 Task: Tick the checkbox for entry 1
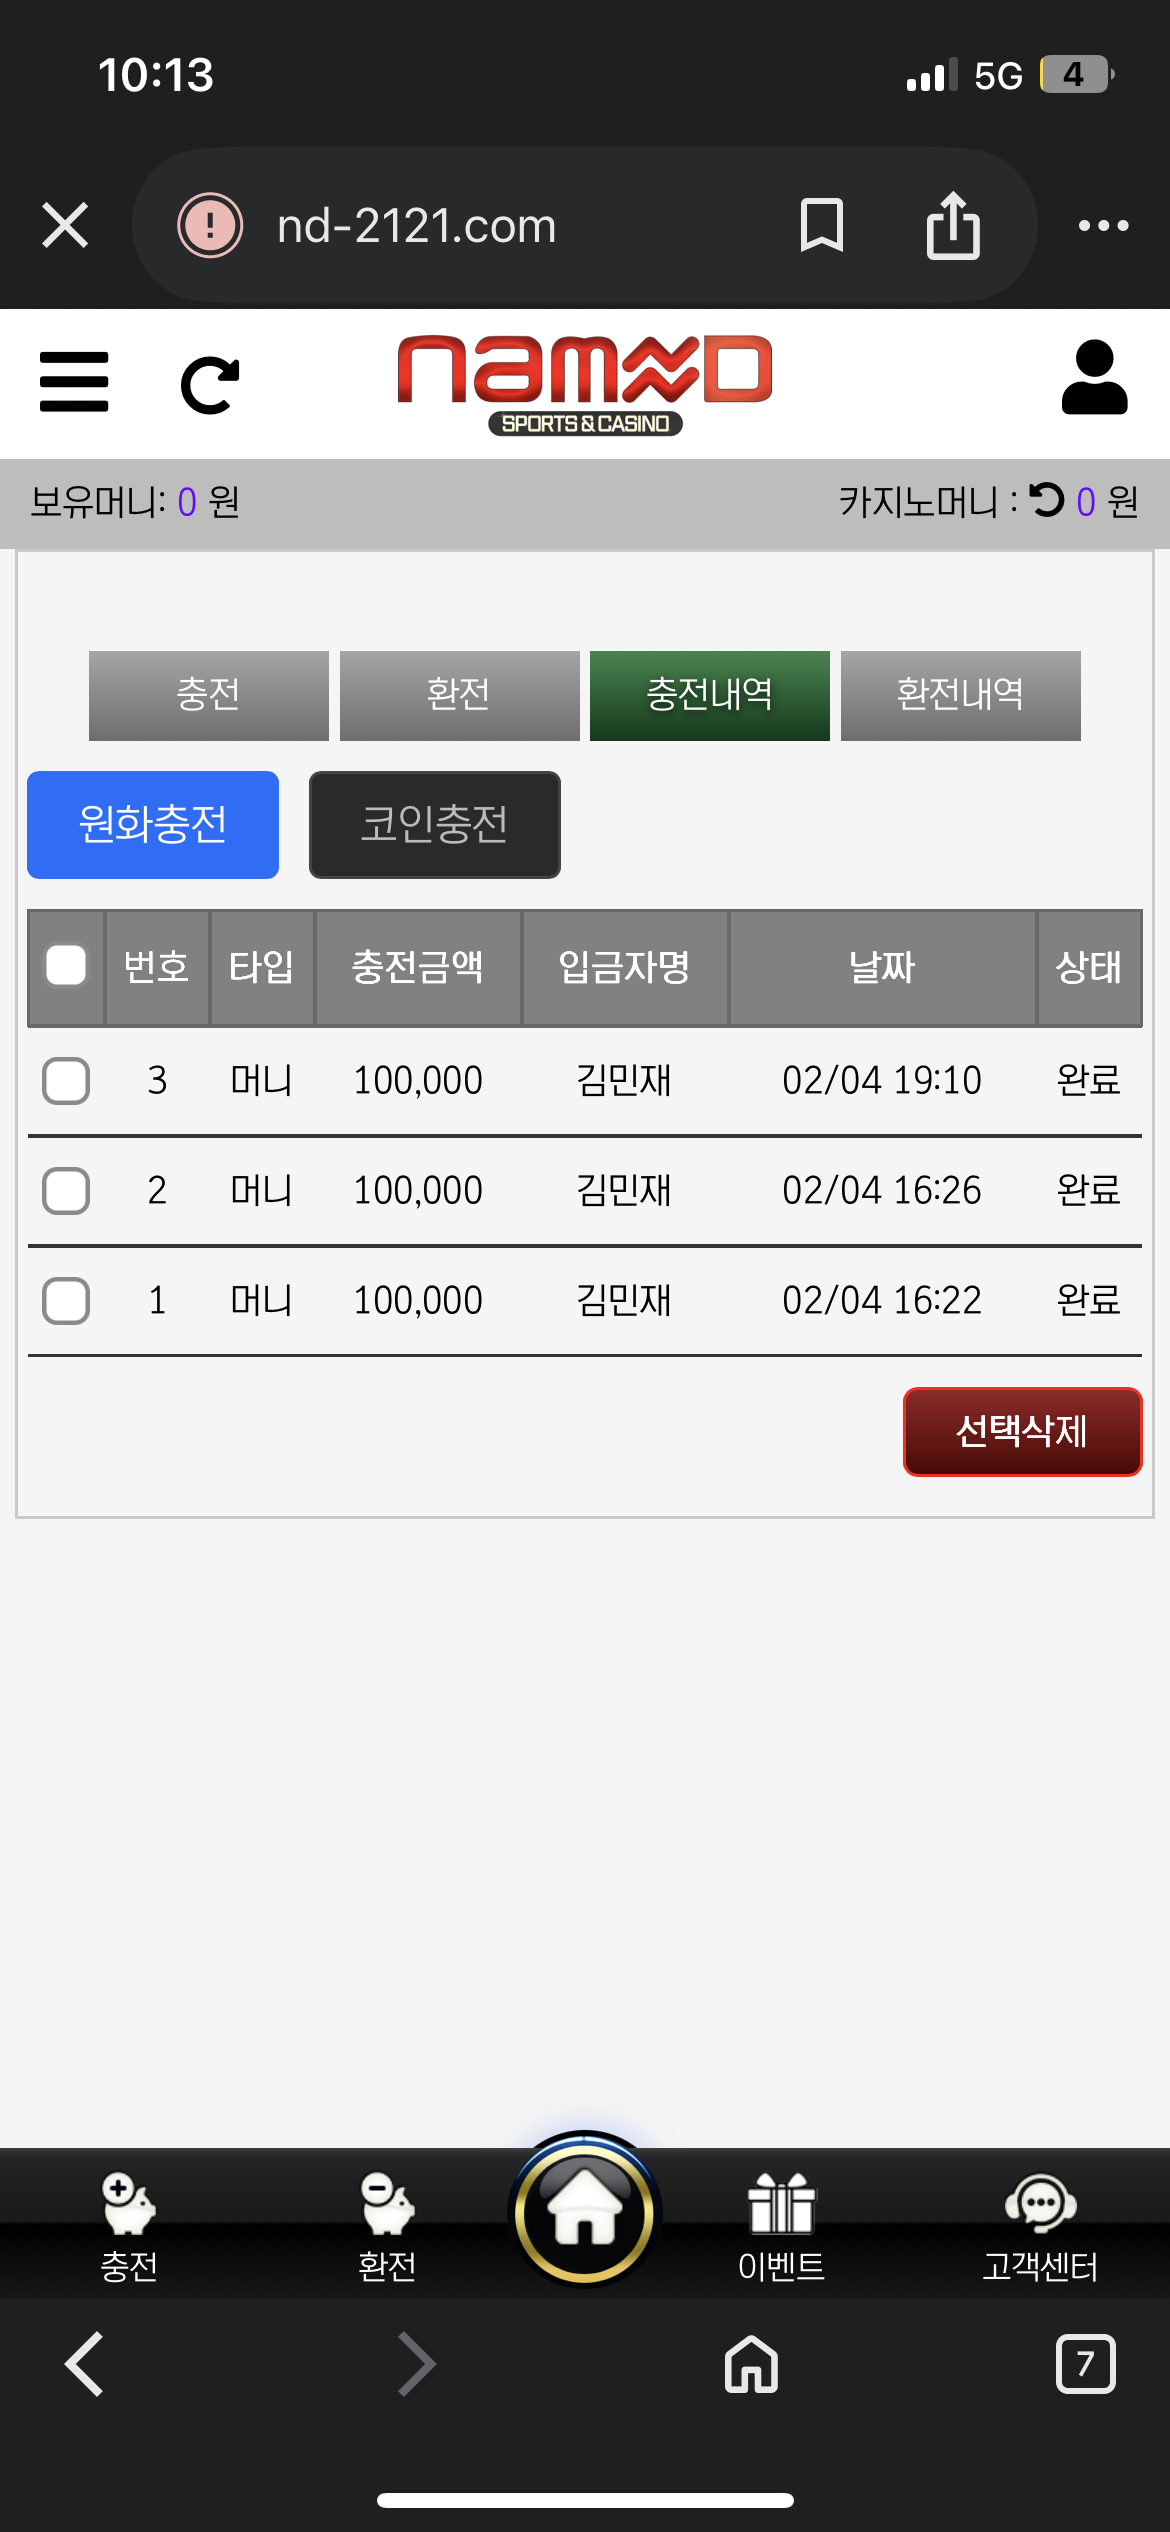click(66, 1301)
